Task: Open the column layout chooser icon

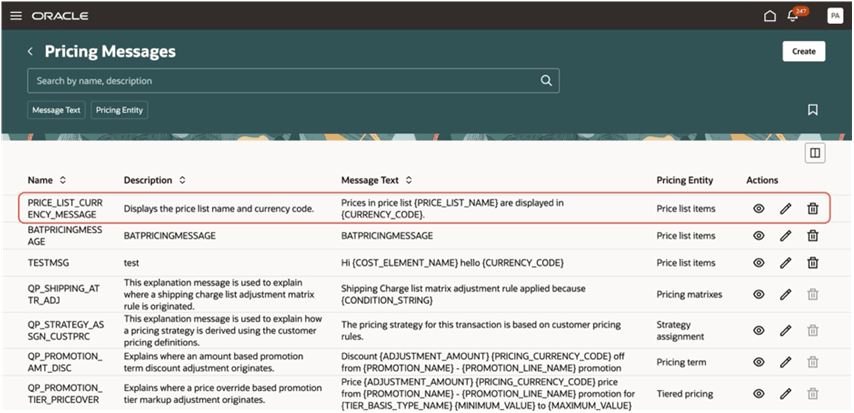Action: [x=815, y=153]
